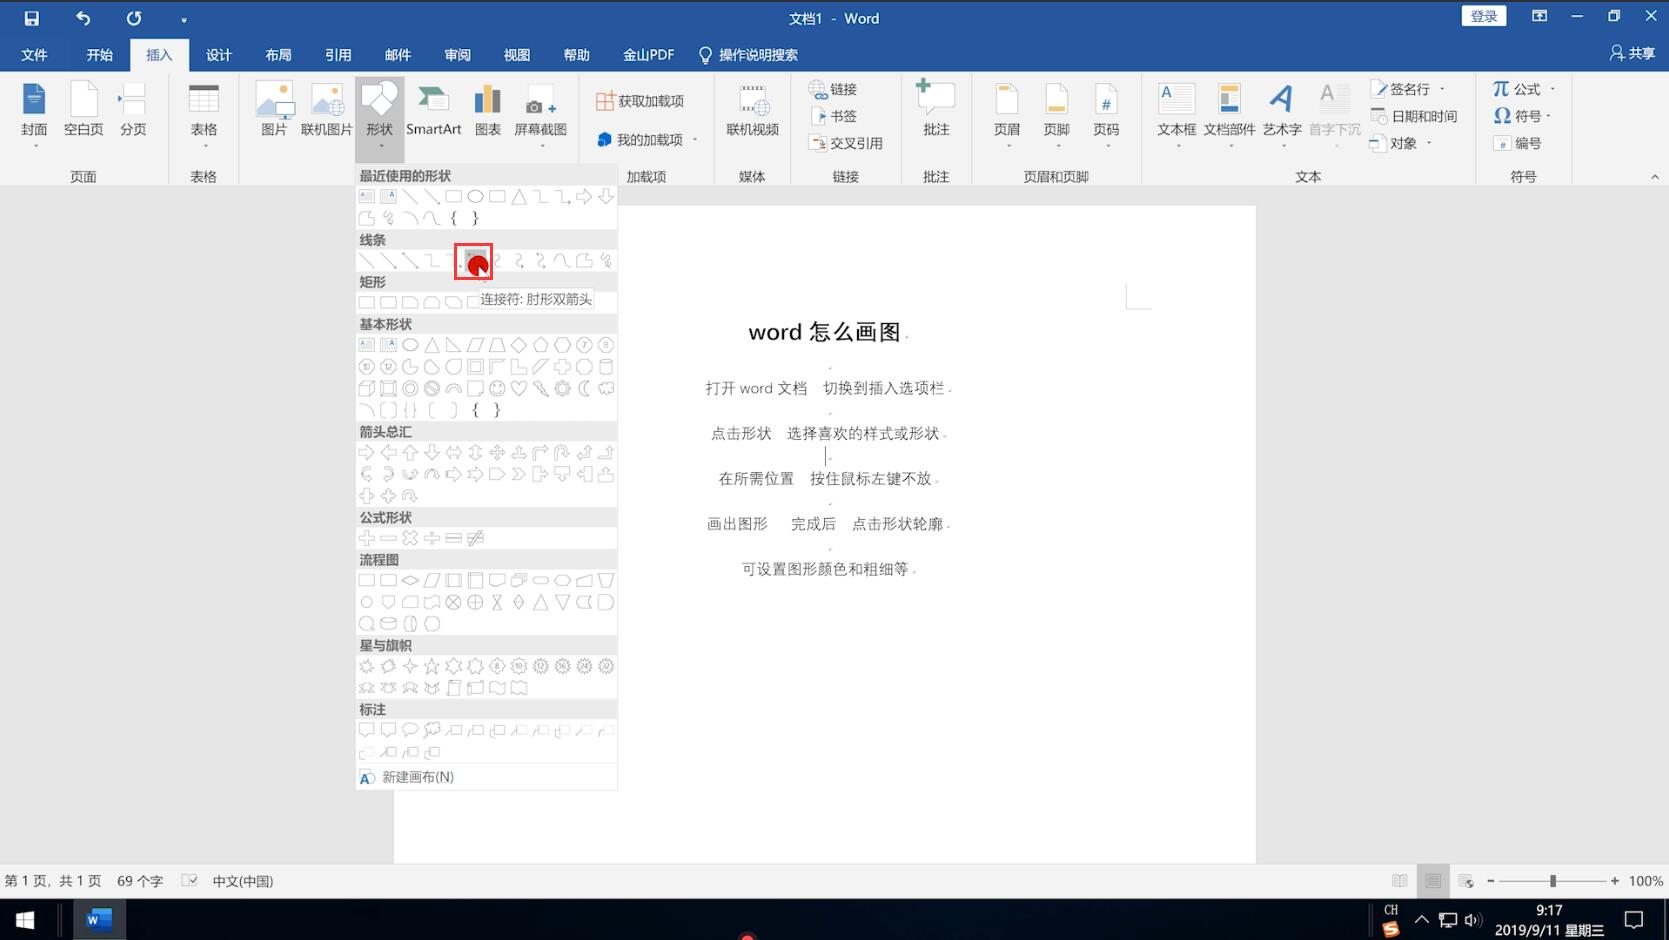Screen dimensions: 1669x940
Task: Open 联机图片 online pictures
Action: [x=327, y=112]
